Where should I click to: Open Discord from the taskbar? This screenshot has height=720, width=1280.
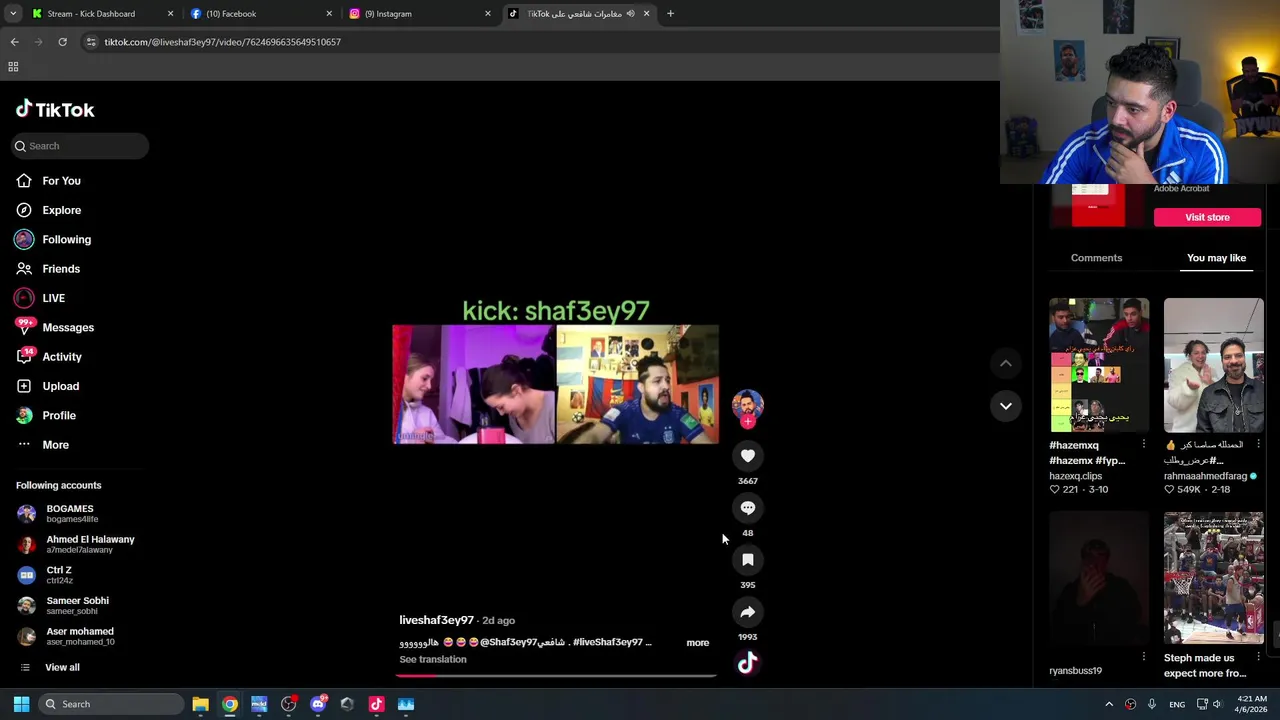click(318, 704)
